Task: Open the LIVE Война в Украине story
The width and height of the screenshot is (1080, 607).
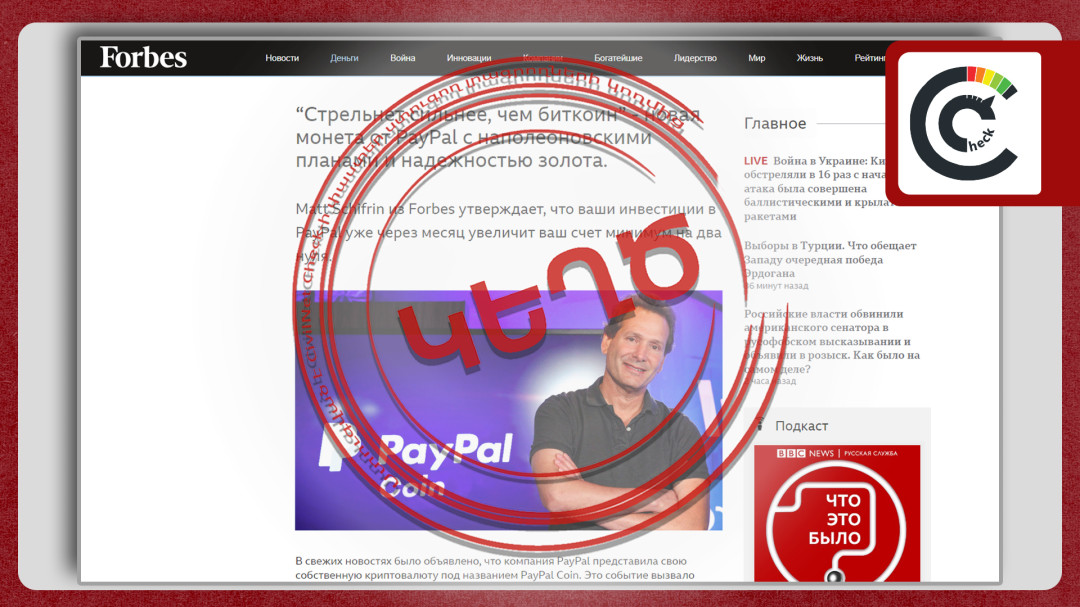Action: tap(816, 188)
